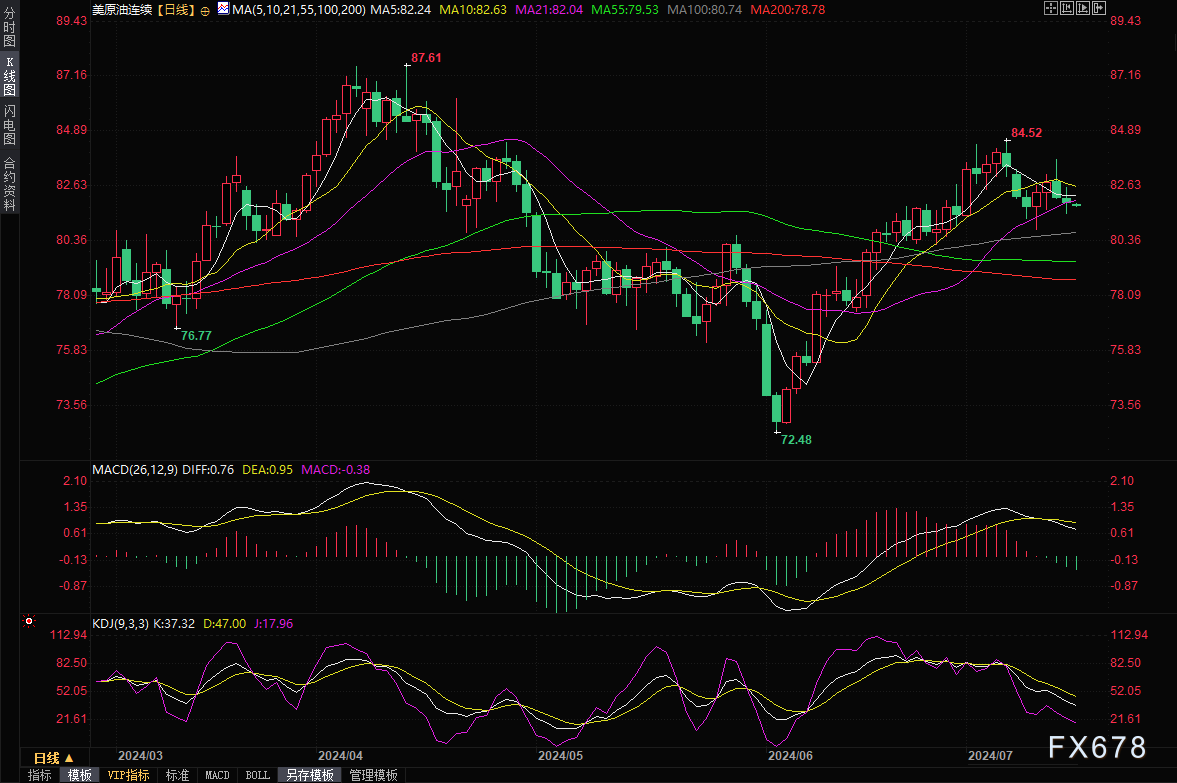The width and height of the screenshot is (1177, 783).
Task: Click the 美原油连续 contract title
Action: pos(122,10)
